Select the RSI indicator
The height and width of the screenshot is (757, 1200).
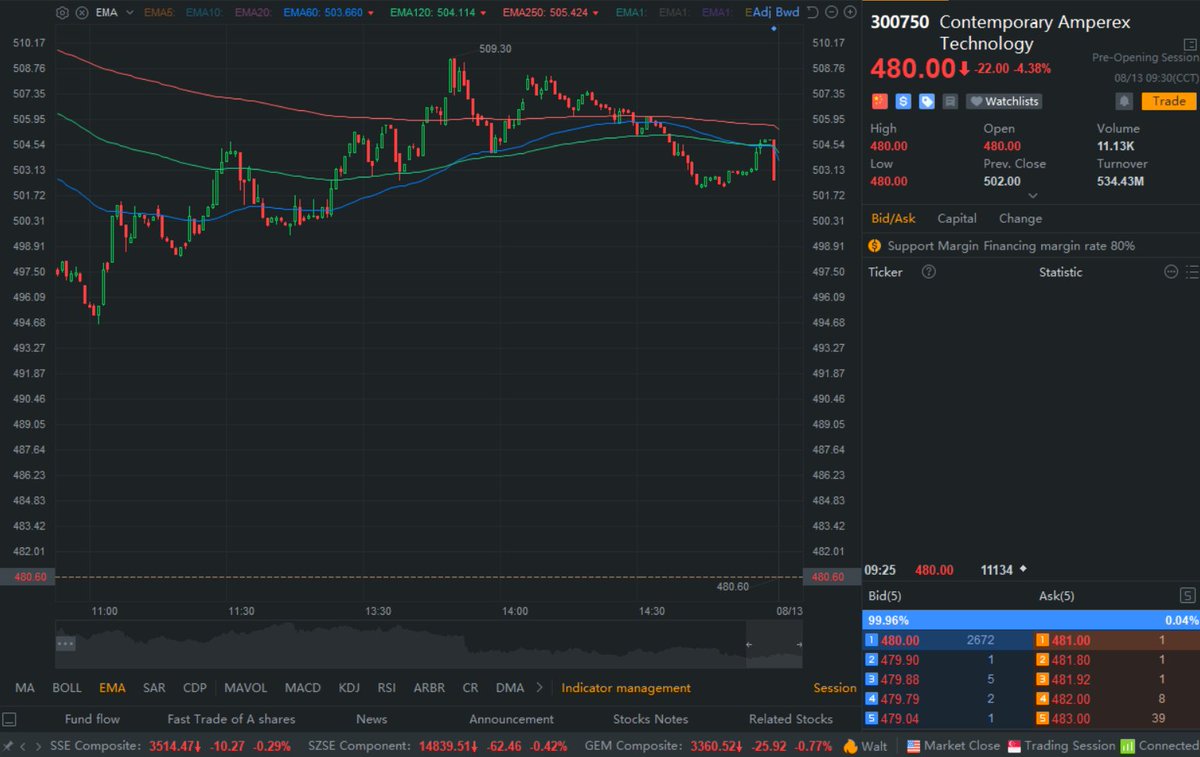click(387, 688)
